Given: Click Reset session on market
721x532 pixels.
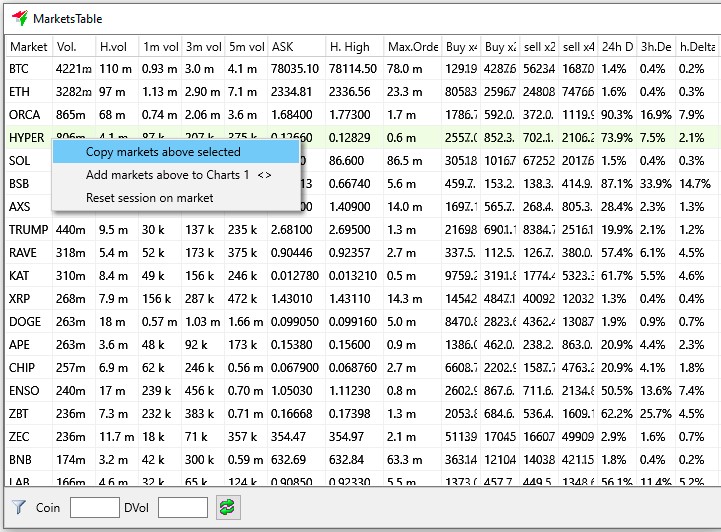Looking at the screenshot, I should coord(149,198).
